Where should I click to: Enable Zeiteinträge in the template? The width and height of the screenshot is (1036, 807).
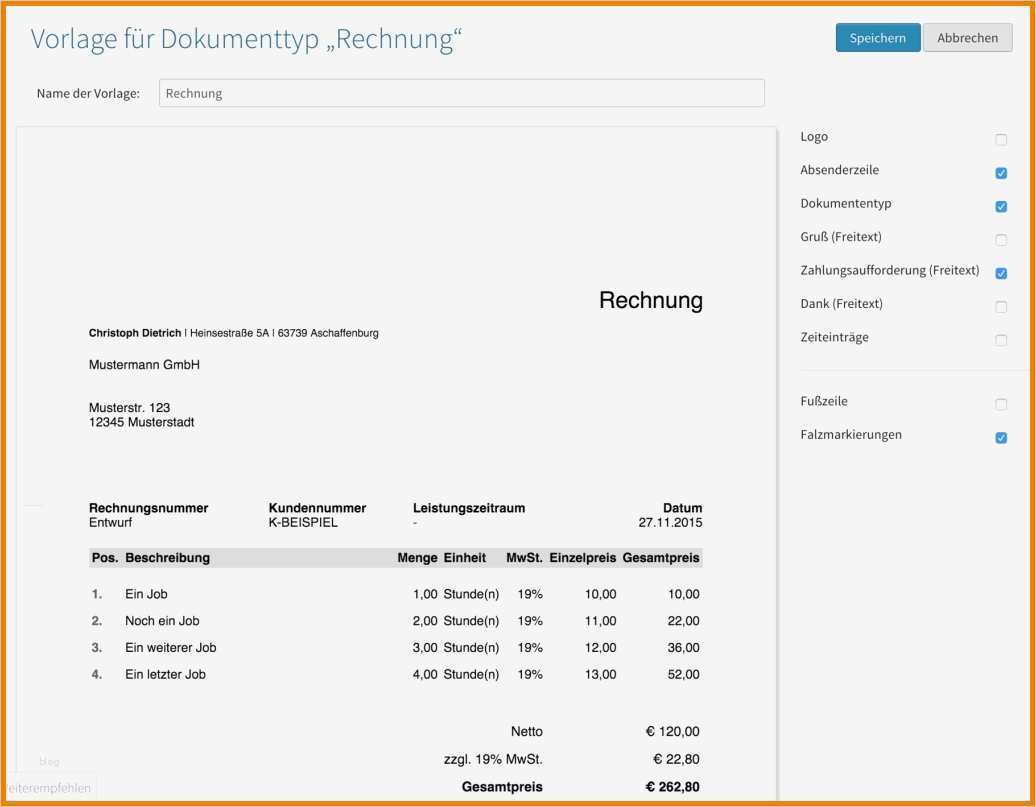point(1001,340)
